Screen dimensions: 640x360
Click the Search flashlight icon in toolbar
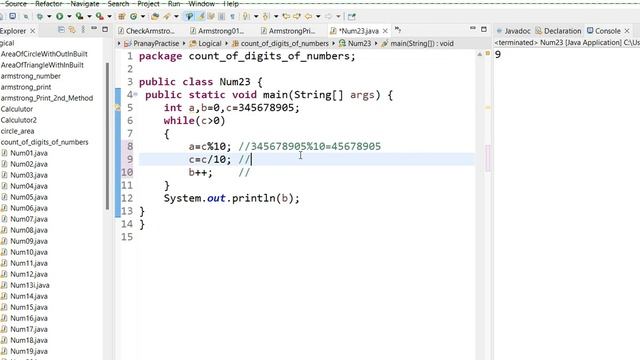(167, 16)
